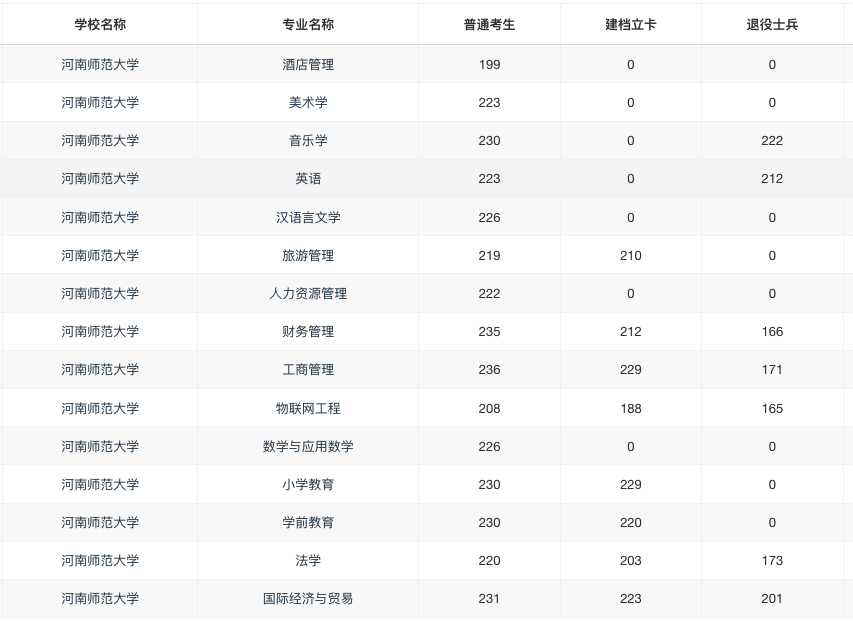Select the 法学 major cell

308,561
